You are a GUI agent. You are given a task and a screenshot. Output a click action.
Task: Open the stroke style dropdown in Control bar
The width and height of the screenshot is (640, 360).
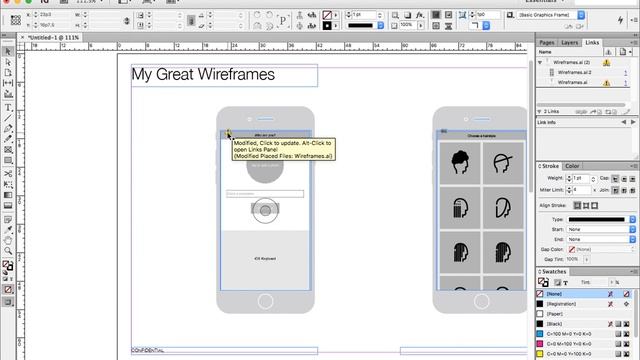[x=365, y=26]
